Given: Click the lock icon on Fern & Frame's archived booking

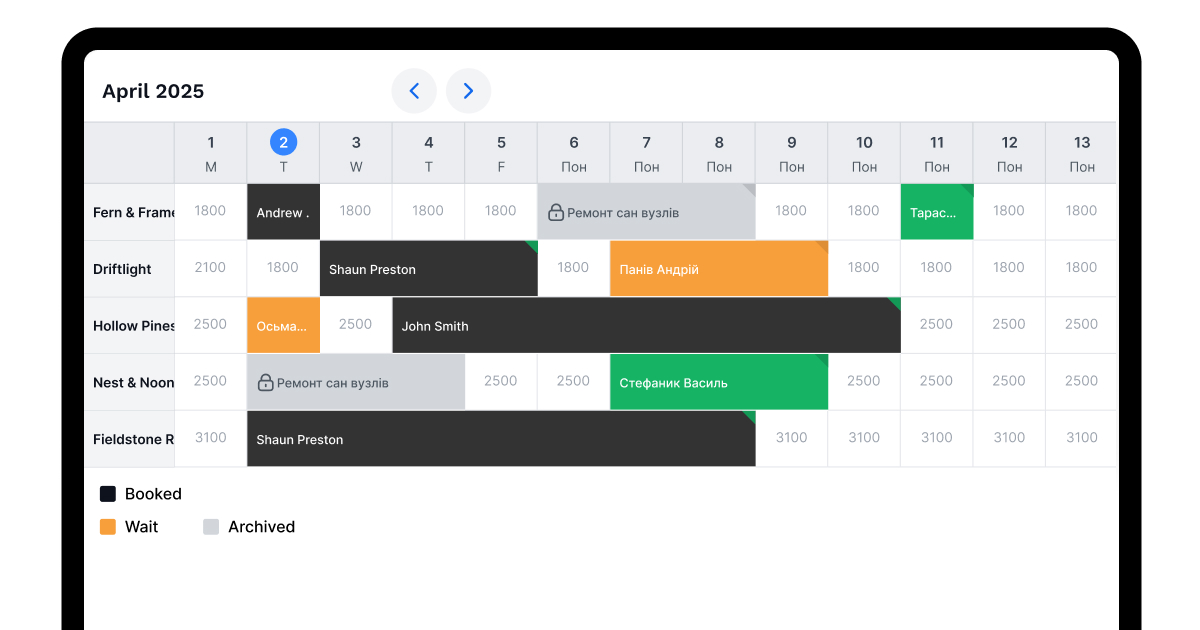Looking at the screenshot, I should coord(555,211).
